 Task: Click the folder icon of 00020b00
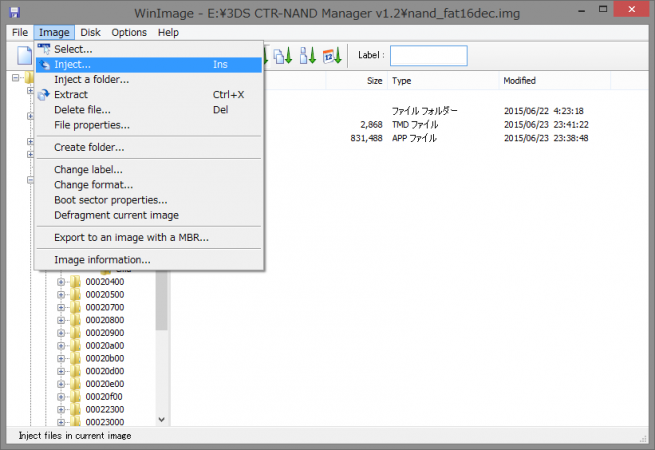(x=76, y=358)
